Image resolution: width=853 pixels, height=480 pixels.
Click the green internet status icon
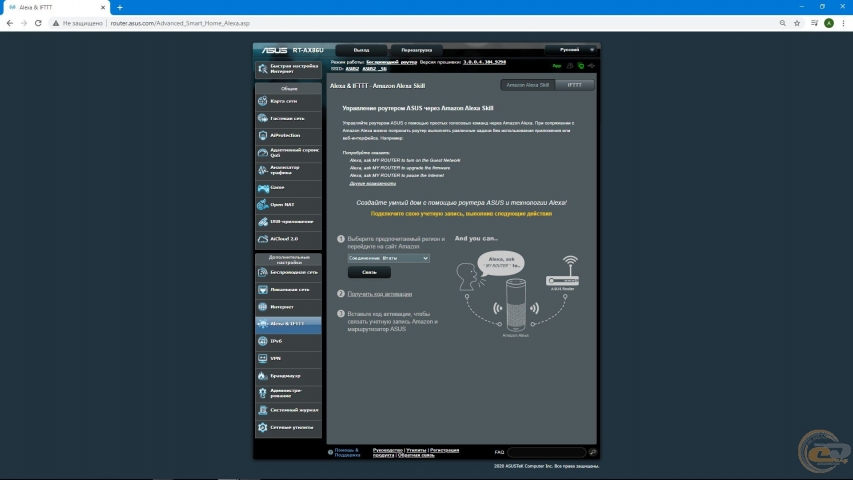580,66
